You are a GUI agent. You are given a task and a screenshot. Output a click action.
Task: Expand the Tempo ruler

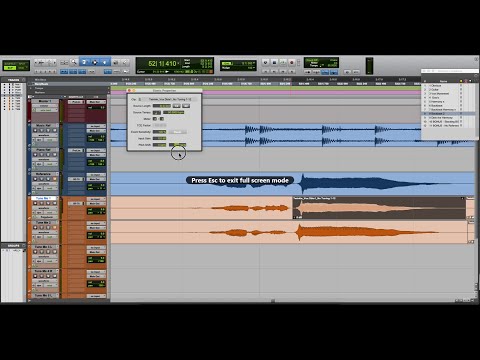pyautogui.click(x=31, y=88)
